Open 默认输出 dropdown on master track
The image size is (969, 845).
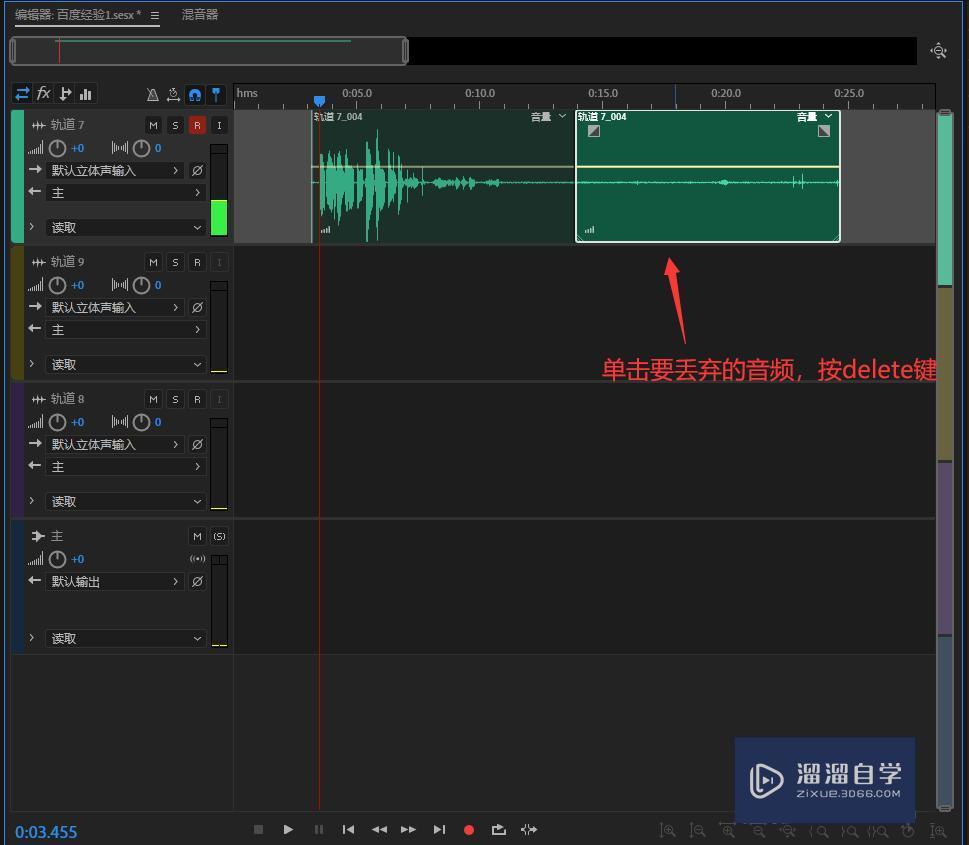pyautogui.click(x=115, y=582)
